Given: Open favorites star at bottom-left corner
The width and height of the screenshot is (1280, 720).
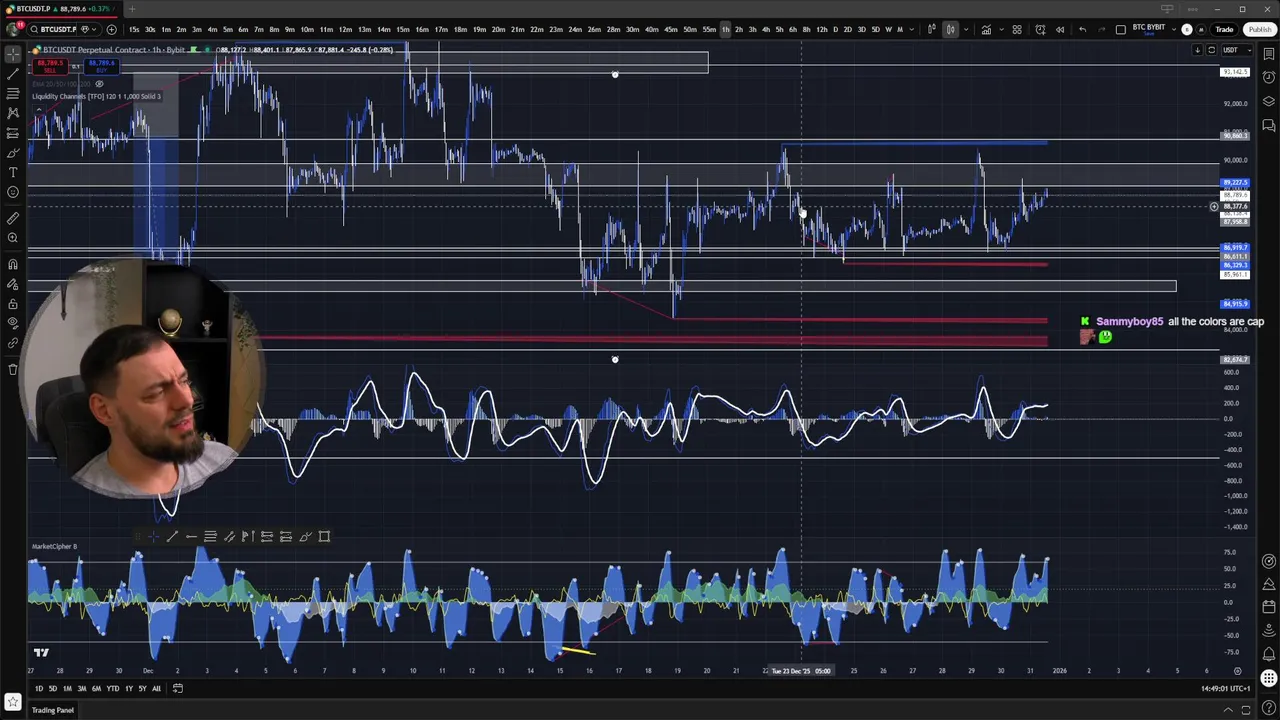Looking at the screenshot, I should tap(13, 703).
